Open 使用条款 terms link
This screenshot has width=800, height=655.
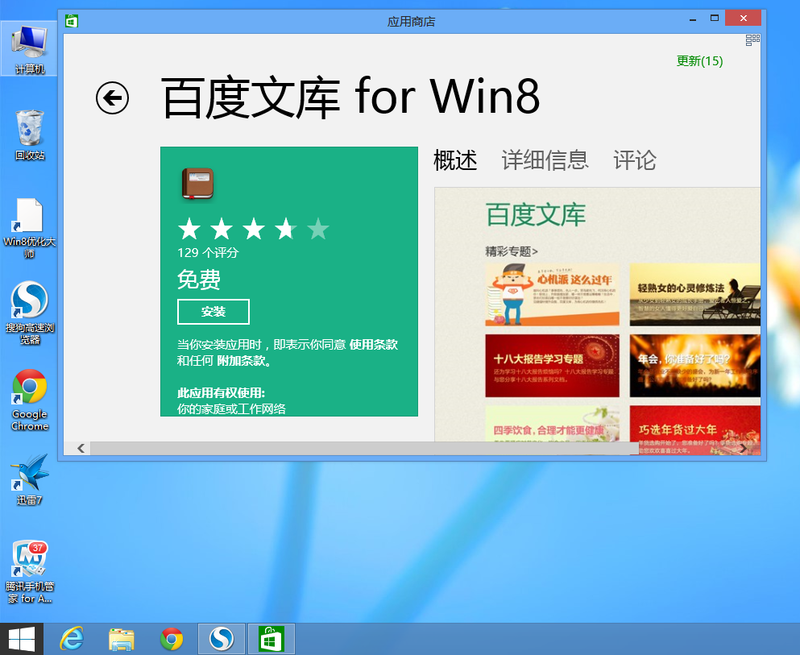[373, 344]
